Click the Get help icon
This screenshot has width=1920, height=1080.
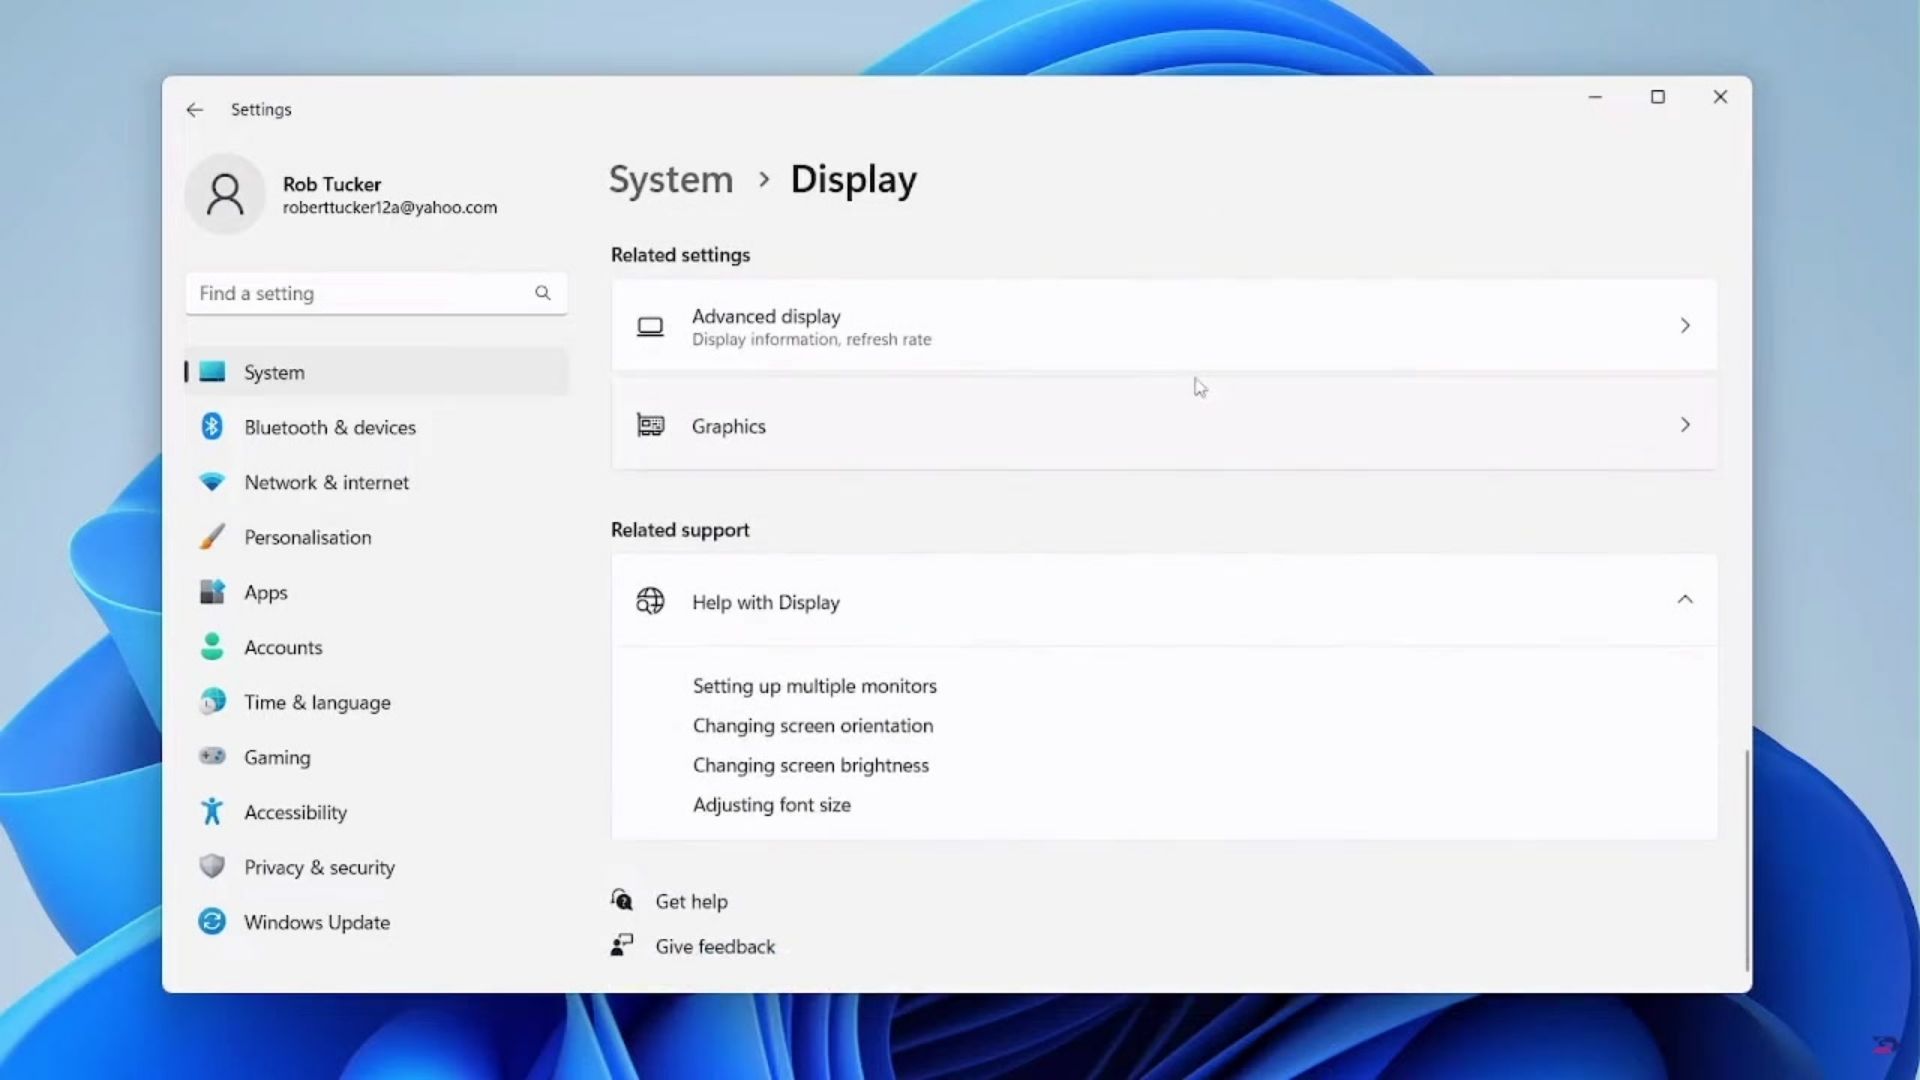point(622,901)
